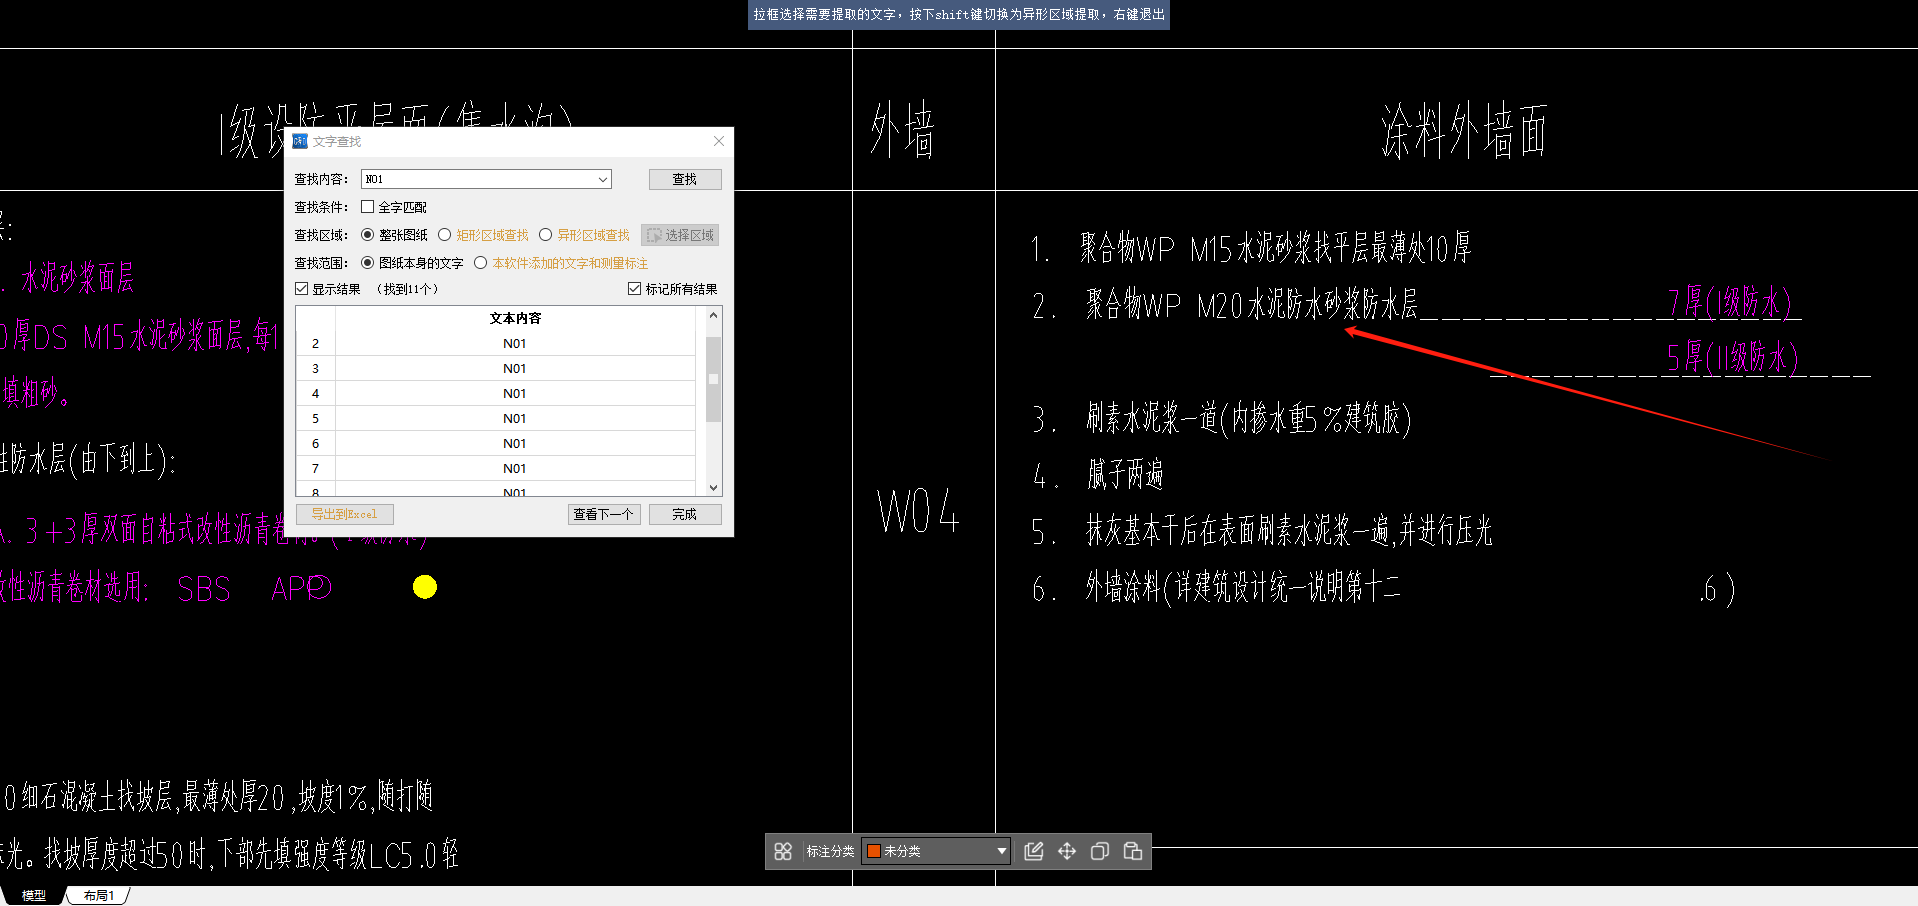Click the edit annotation icon on the bottom toolbar
The width and height of the screenshot is (1918, 906).
pos(1033,851)
